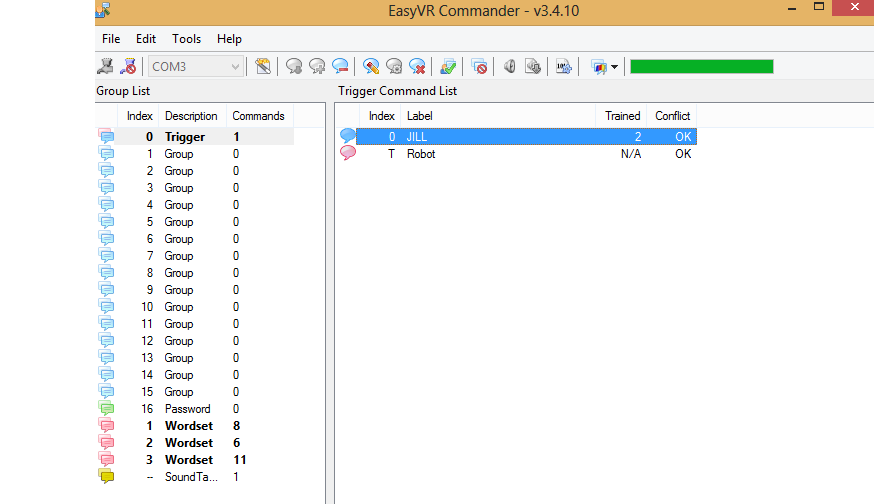Select Wordset 3 with 11 commands
This screenshot has height=504, width=874.
(x=195, y=460)
